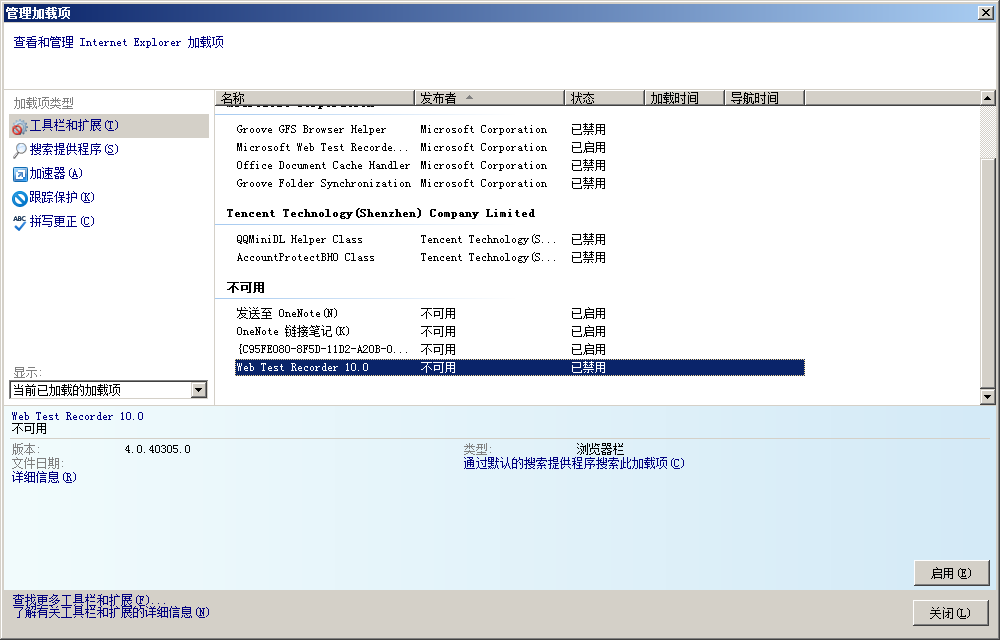Click the 不可用 group header

coord(246,287)
